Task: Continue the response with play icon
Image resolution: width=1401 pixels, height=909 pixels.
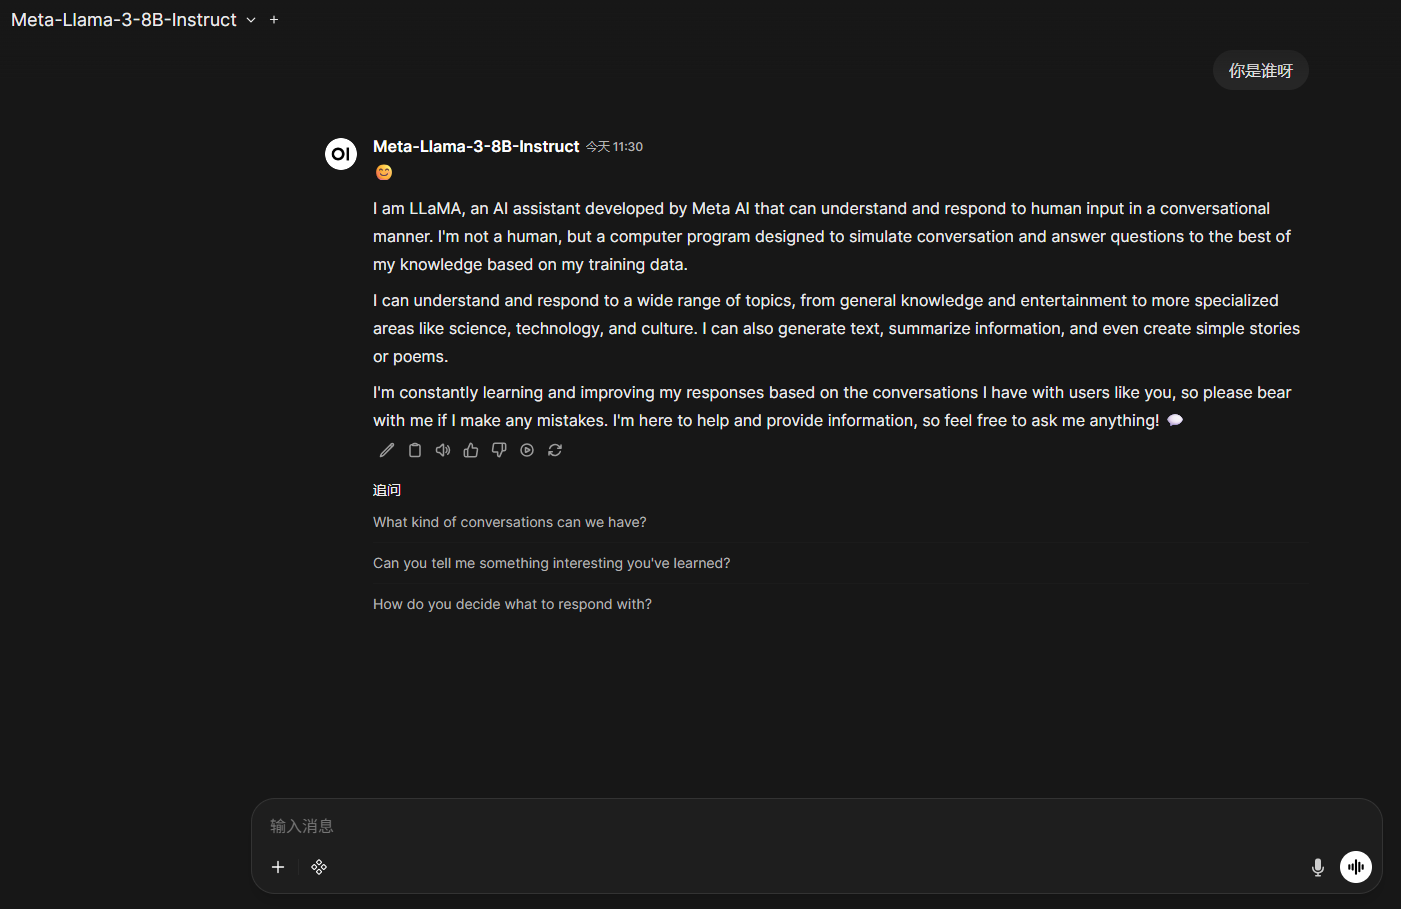Action: (x=527, y=450)
